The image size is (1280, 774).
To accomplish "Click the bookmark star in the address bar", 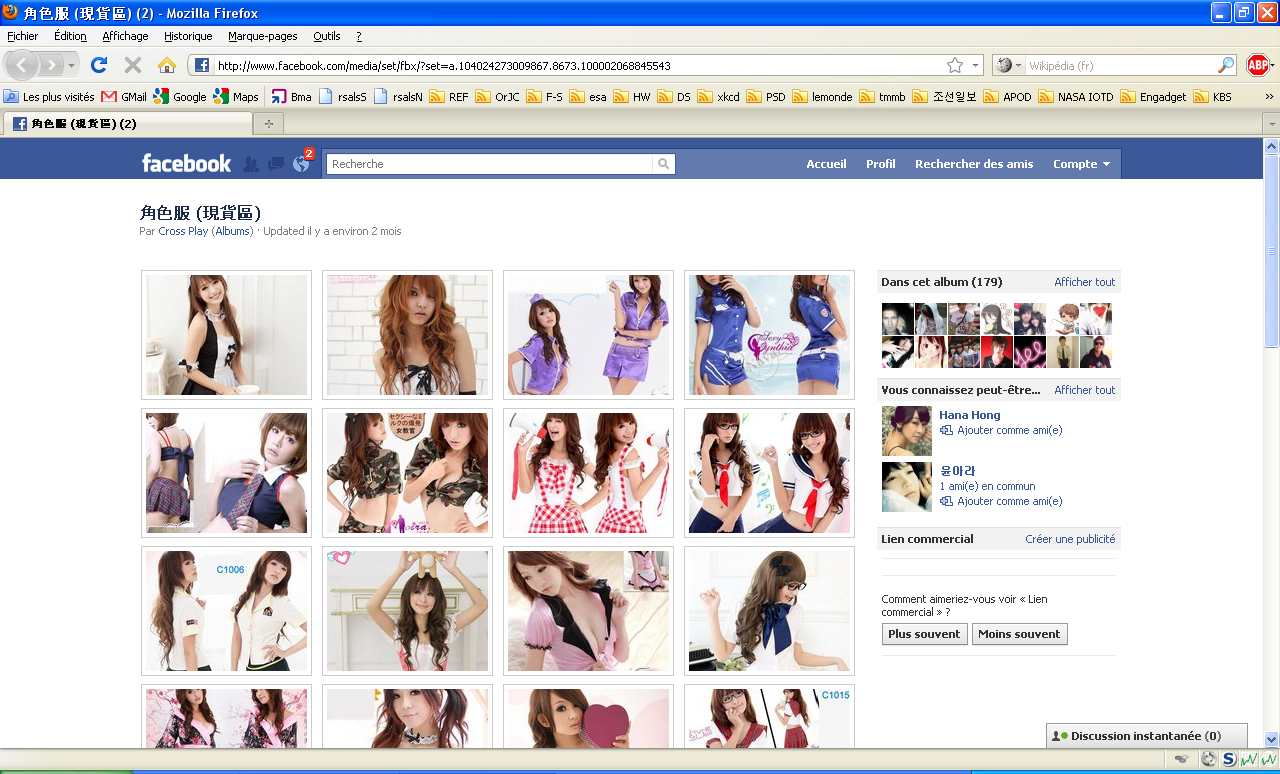I will point(954,65).
